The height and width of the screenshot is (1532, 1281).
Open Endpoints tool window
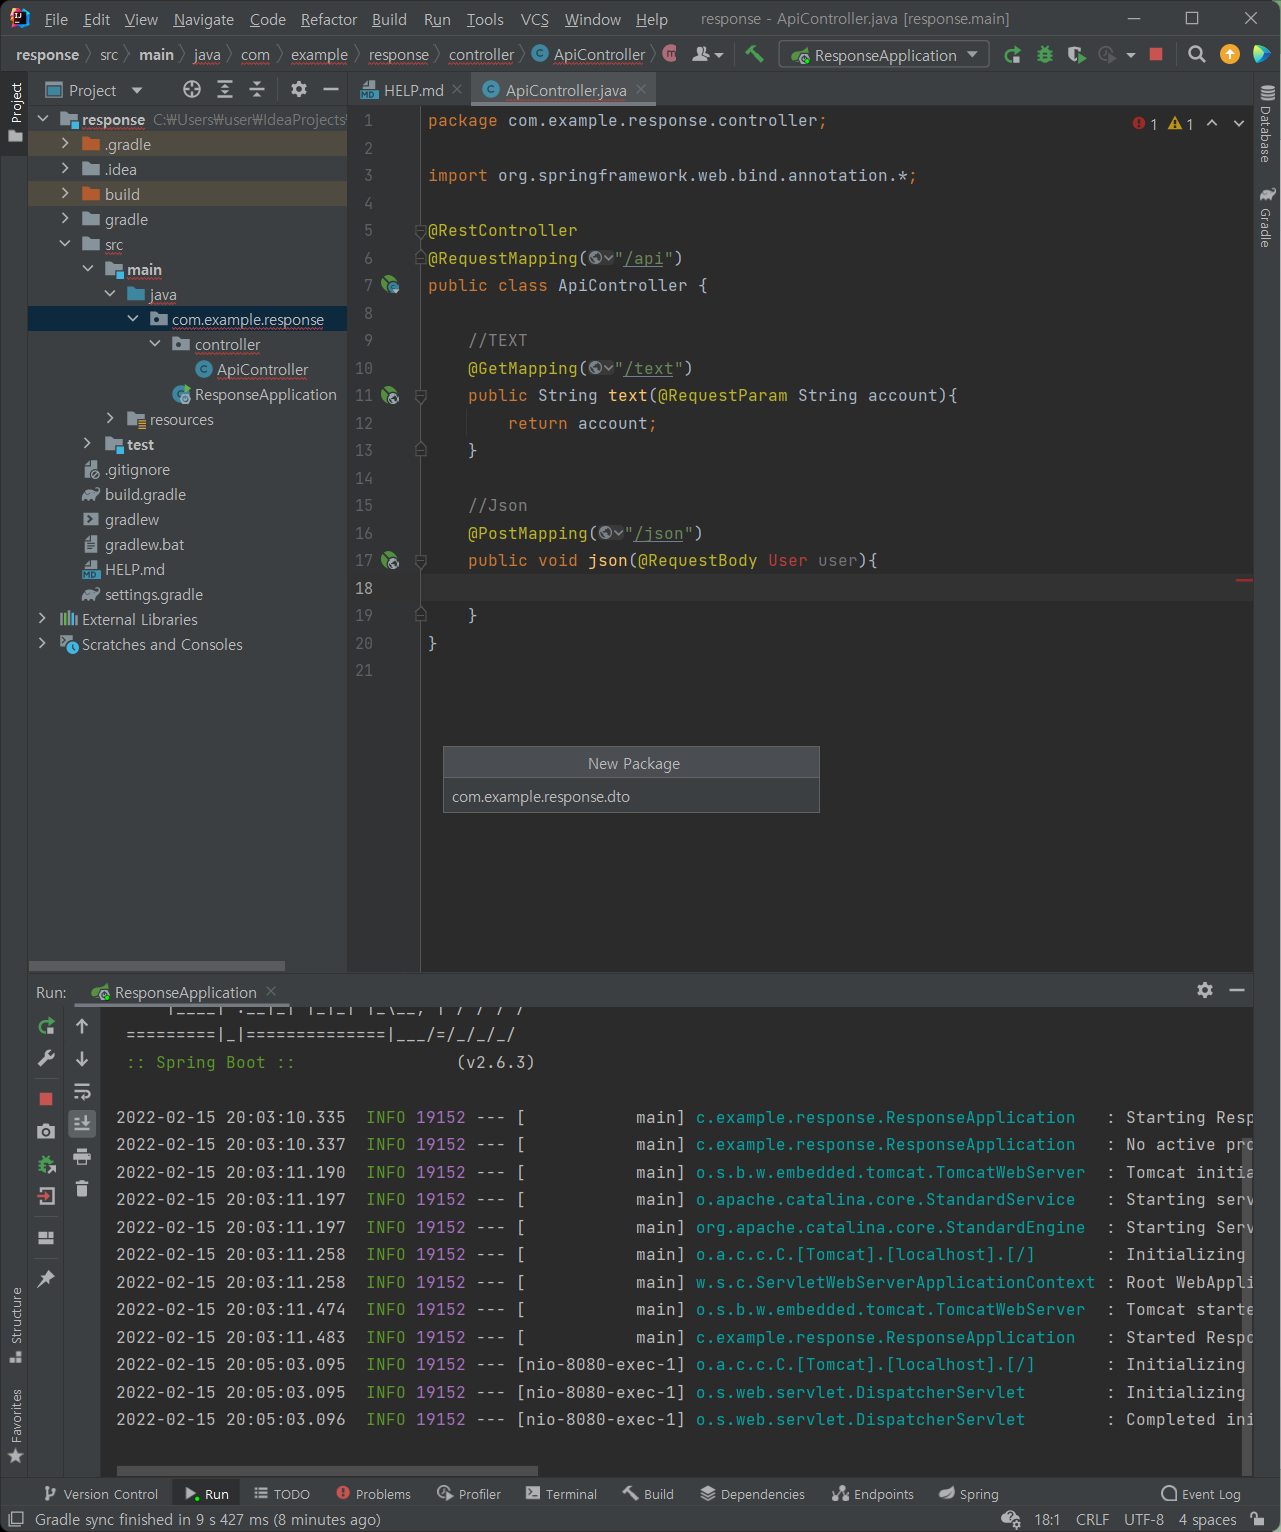(x=873, y=1494)
